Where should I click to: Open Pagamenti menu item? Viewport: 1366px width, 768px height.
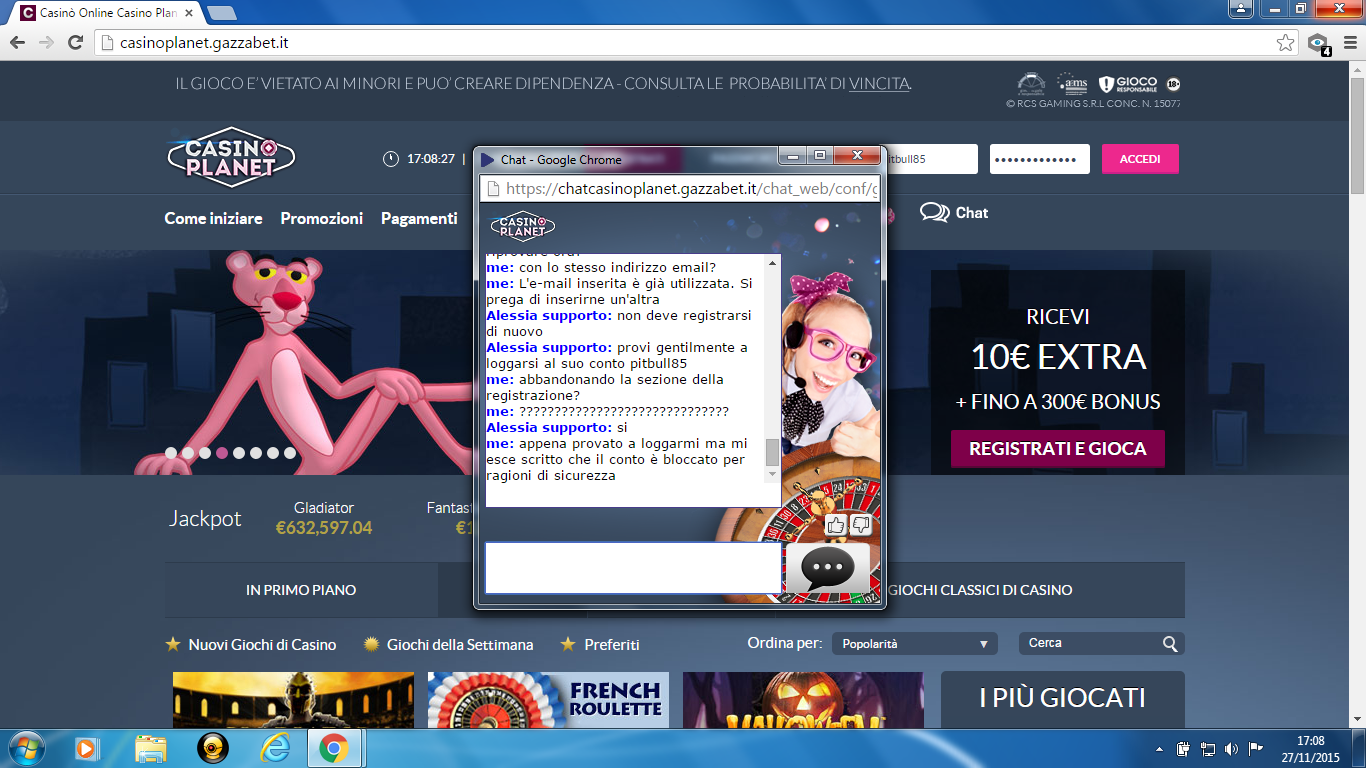coord(419,218)
